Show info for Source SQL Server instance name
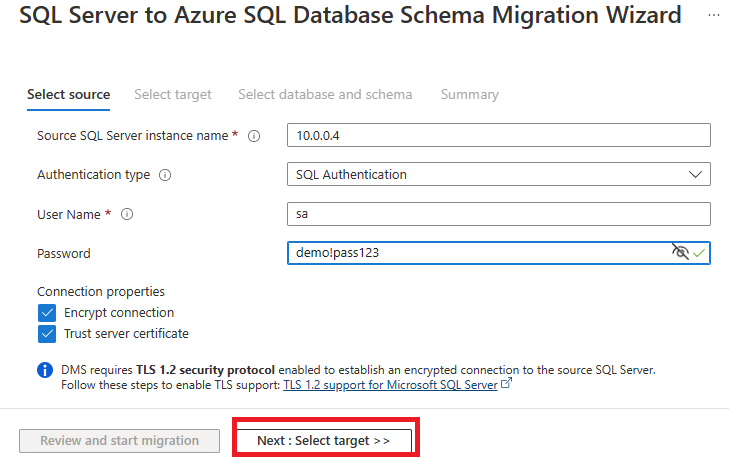This screenshot has width=729, height=461. point(254,136)
